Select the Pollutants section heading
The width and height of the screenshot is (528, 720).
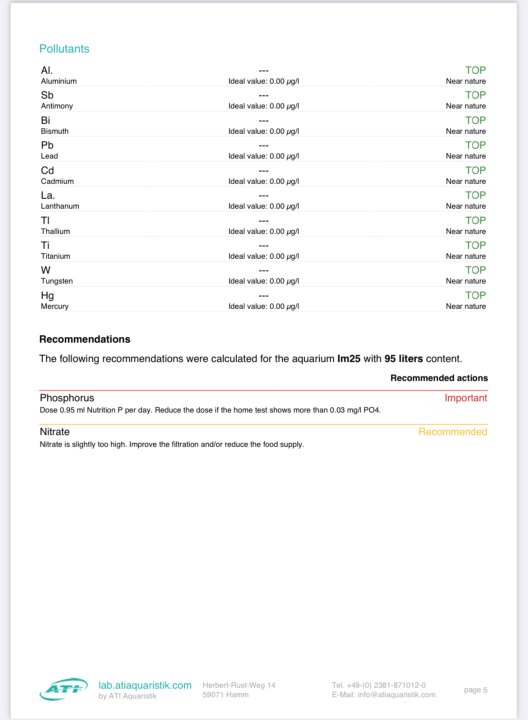tap(64, 49)
